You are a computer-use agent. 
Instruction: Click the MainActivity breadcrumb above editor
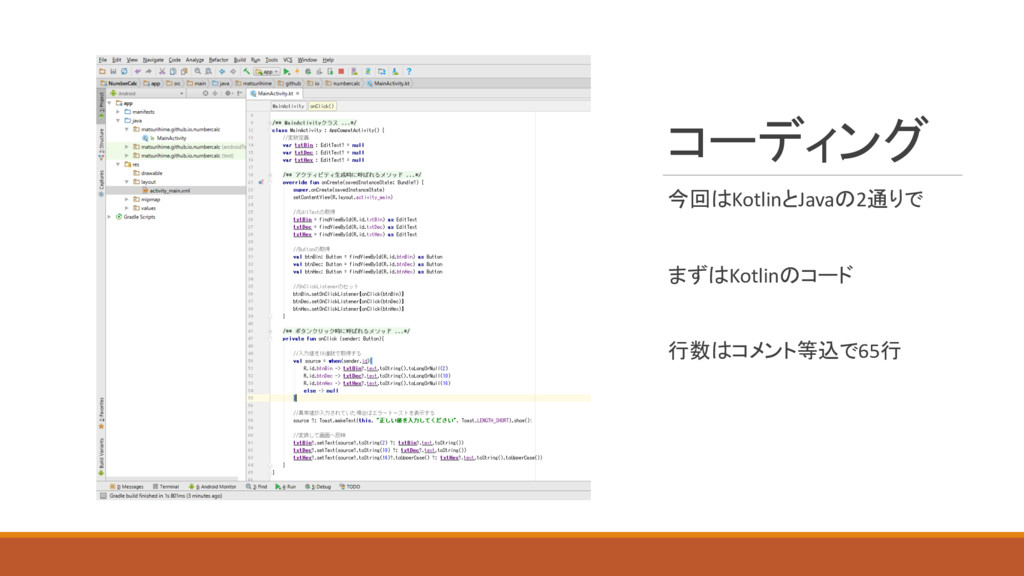pyautogui.click(x=288, y=106)
